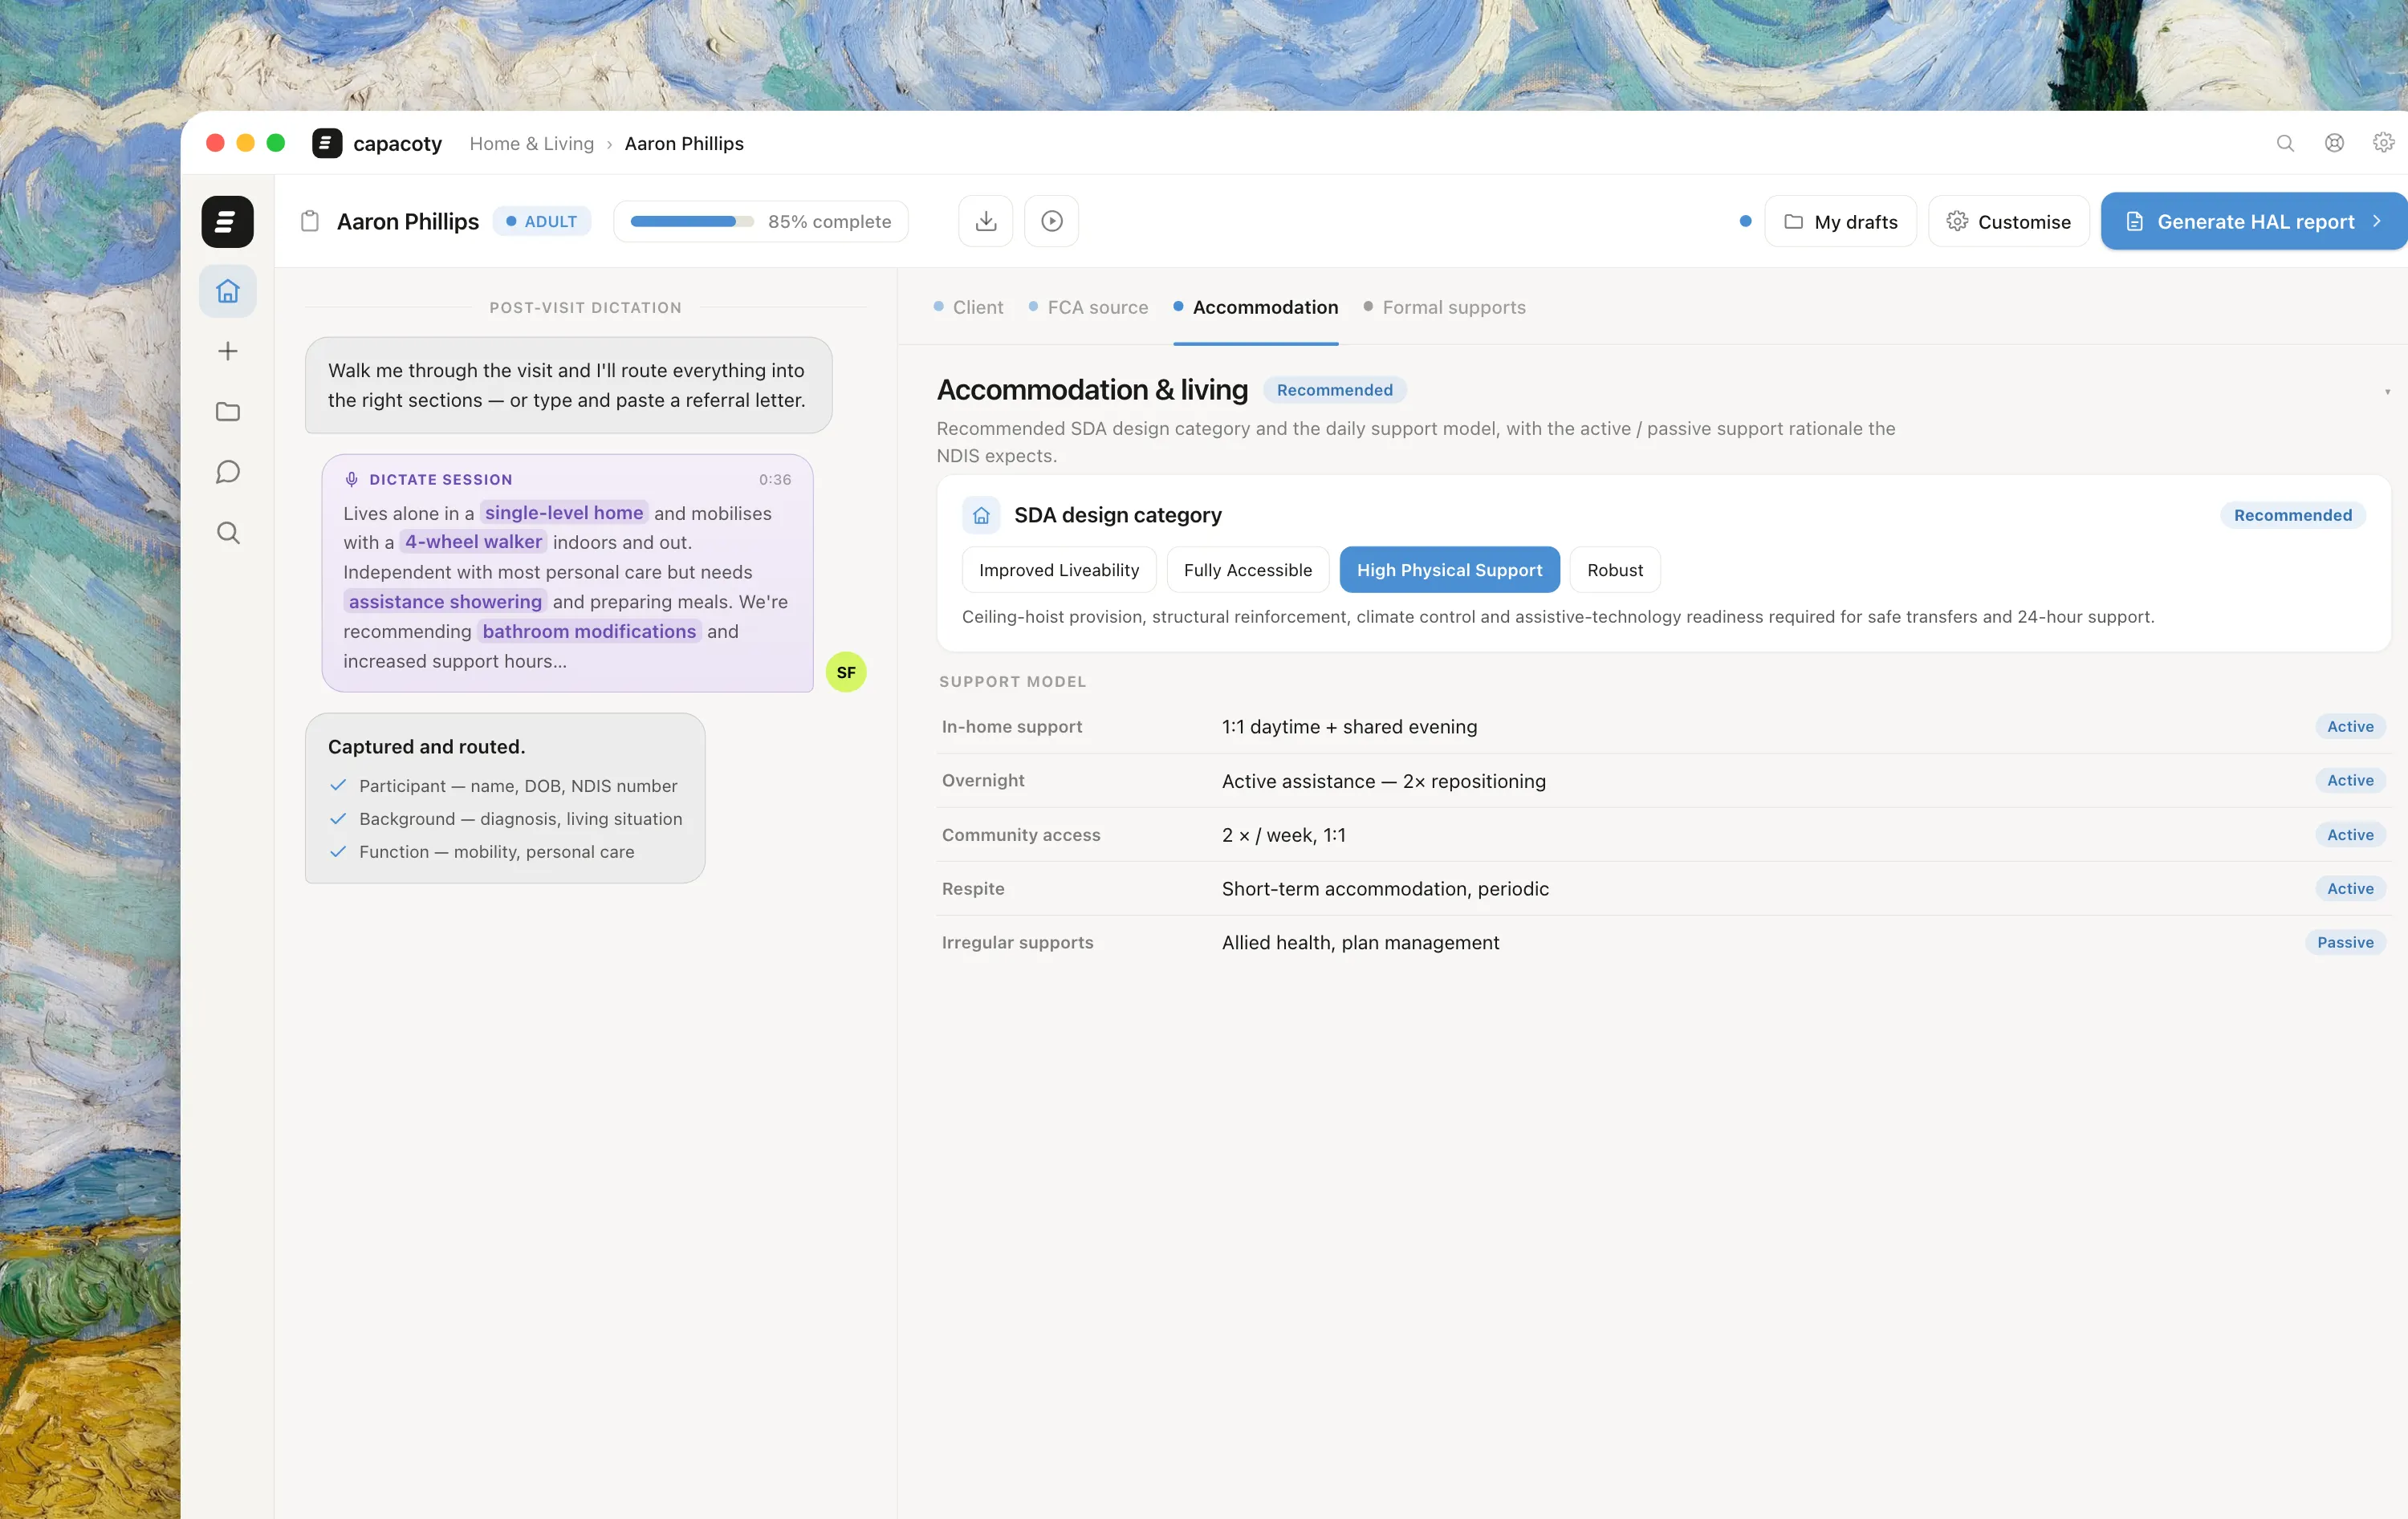Click the Aaron Phillips header name
The height and width of the screenshot is (1519, 2408).
[408, 221]
